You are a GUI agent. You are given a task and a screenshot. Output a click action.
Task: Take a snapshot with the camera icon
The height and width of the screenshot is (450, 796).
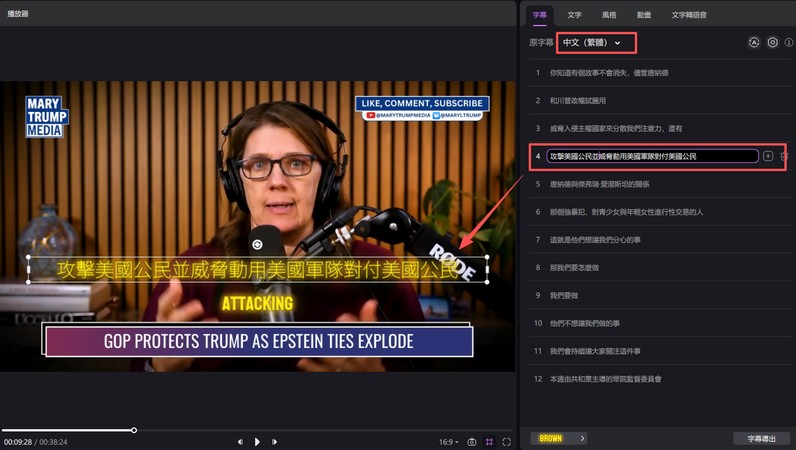472,442
